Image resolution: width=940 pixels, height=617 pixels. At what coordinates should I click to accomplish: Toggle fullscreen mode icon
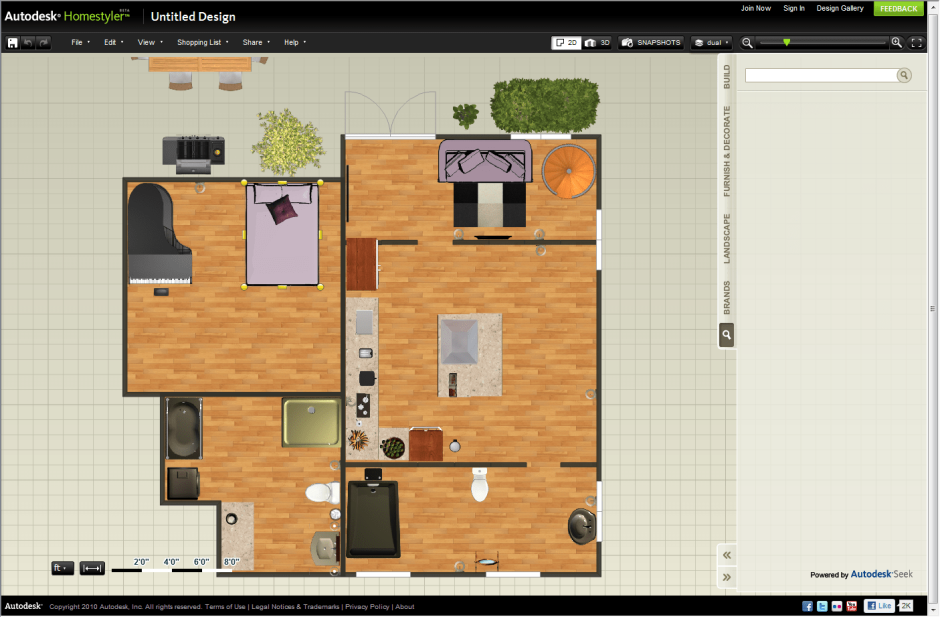916,43
